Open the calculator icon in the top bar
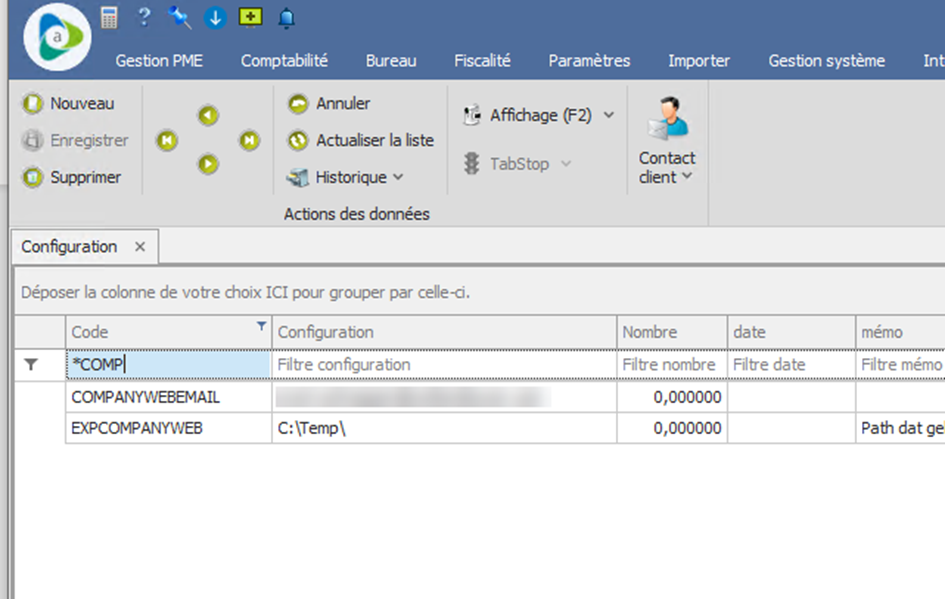This screenshot has height=599, width=945. click(109, 18)
